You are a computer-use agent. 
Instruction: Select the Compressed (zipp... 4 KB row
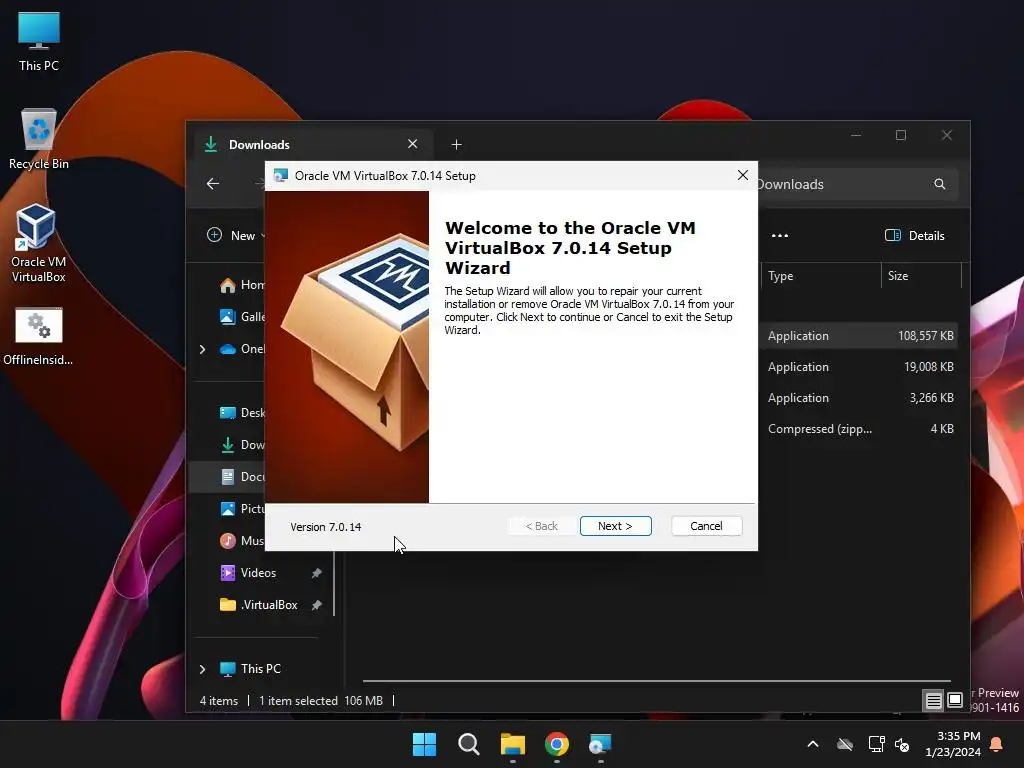858,429
